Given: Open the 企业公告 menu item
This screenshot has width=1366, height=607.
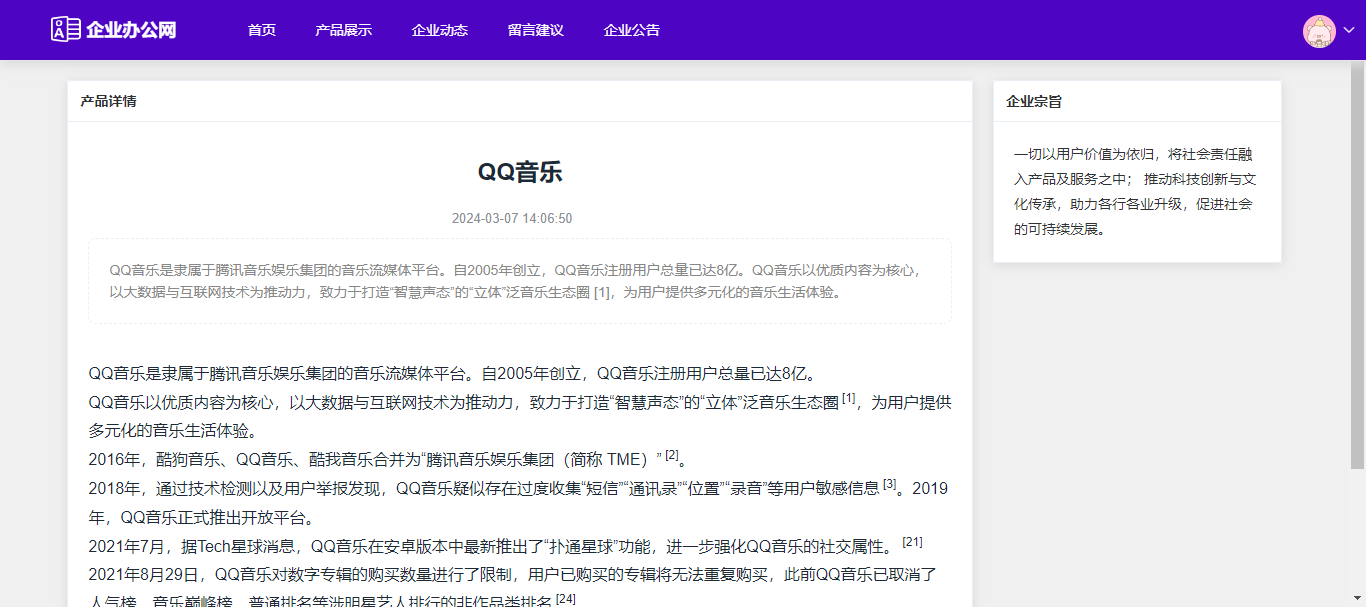Looking at the screenshot, I should (x=632, y=30).
